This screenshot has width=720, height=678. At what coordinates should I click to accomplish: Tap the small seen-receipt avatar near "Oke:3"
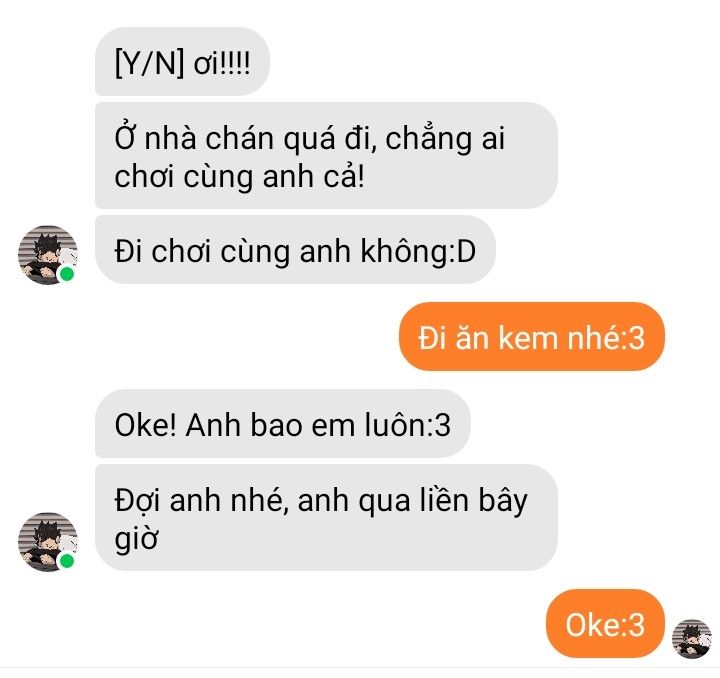tap(692, 639)
